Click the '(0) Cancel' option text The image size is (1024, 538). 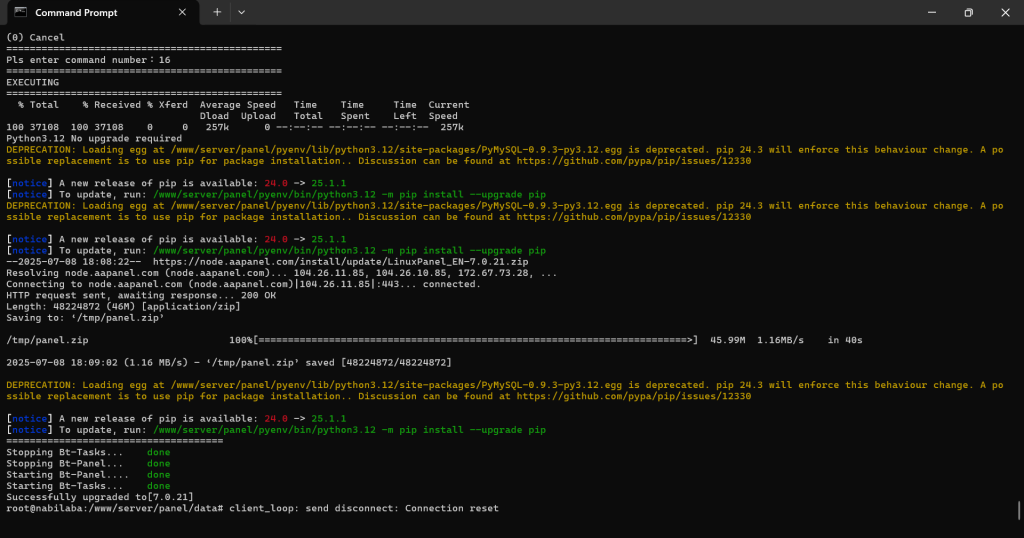click(x=35, y=38)
